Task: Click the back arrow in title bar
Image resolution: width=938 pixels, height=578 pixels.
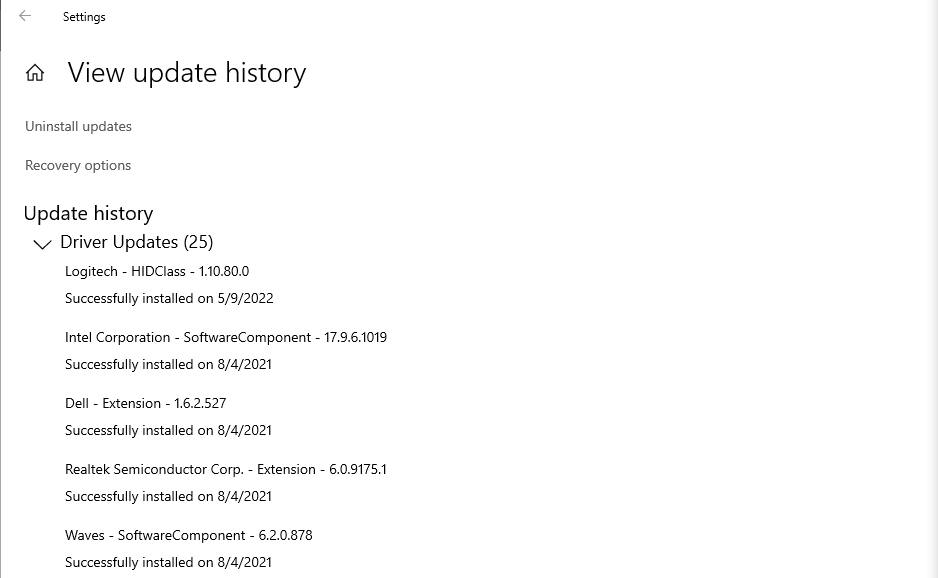Action: pos(25,16)
